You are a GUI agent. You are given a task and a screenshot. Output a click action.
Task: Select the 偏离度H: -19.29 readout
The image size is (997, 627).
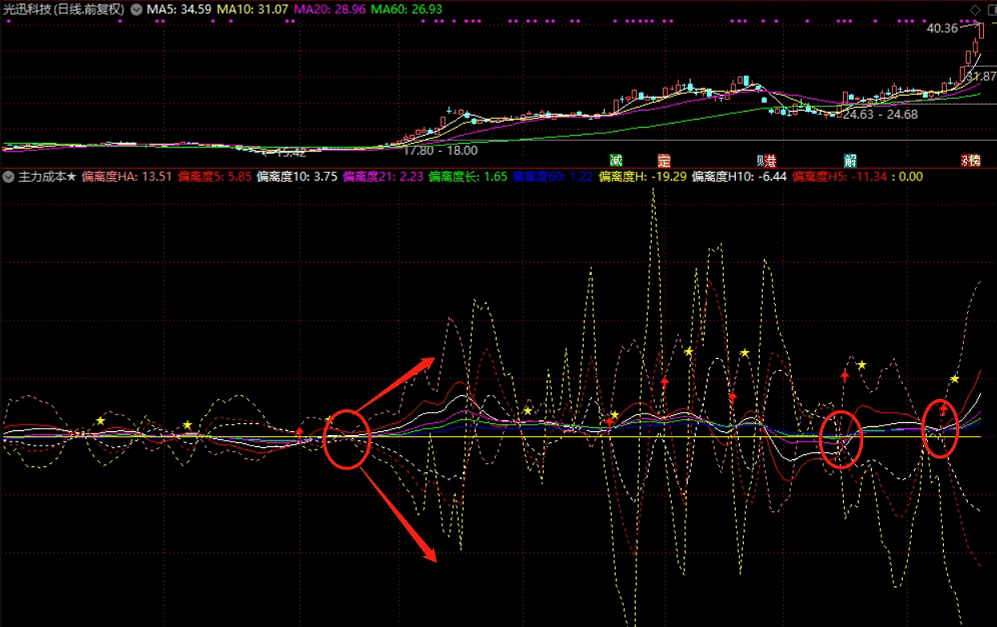(643, 177)
